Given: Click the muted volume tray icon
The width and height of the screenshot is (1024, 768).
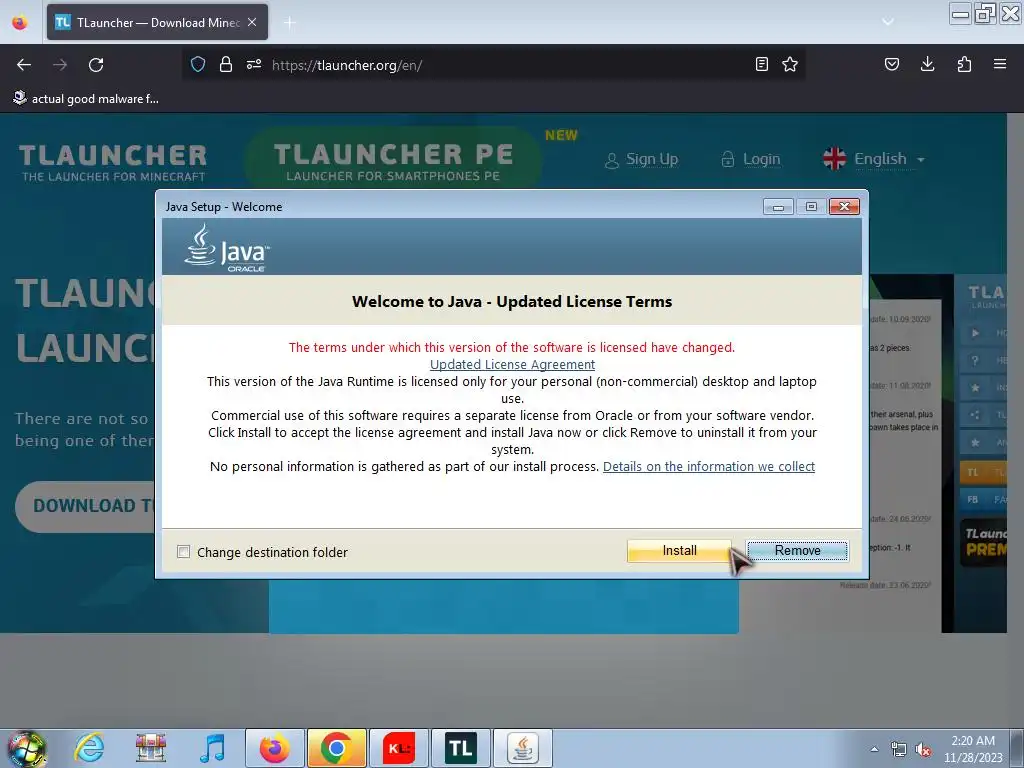Looking at the screenshot, I should tap(923, 749).
